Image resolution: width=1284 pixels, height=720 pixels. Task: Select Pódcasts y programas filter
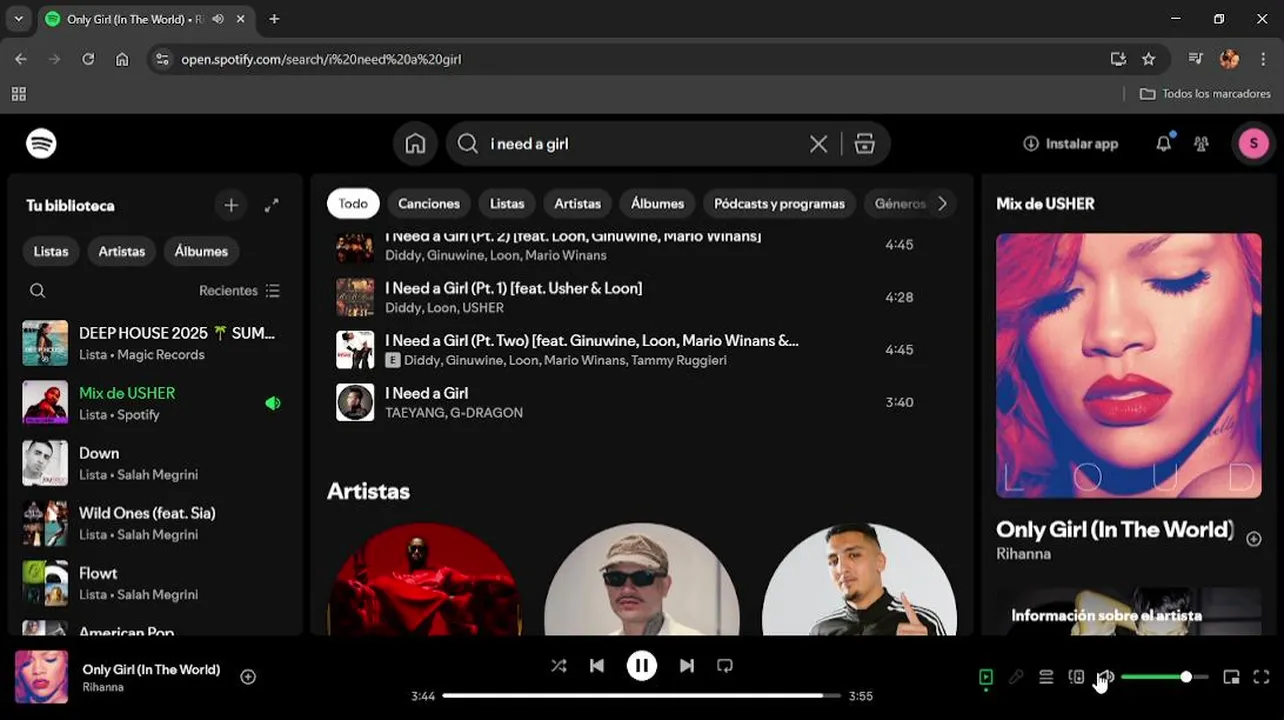pyautogui.click(x=780, y=203)
